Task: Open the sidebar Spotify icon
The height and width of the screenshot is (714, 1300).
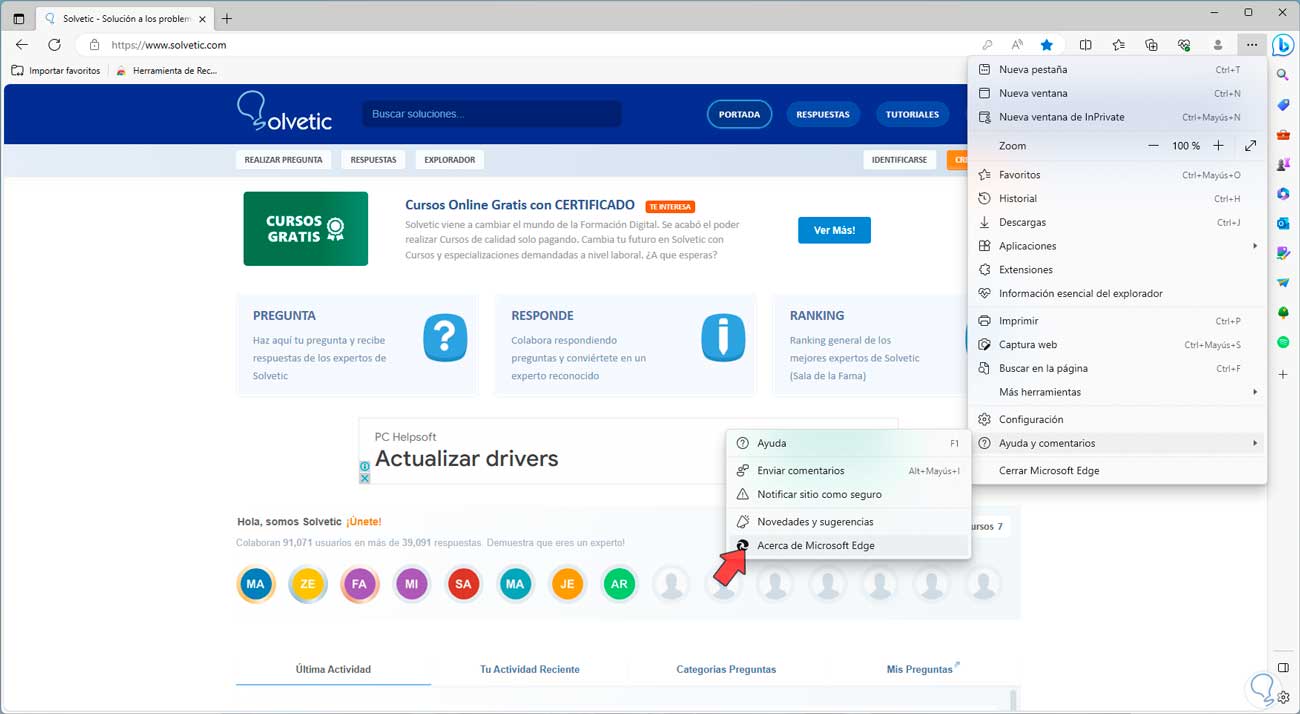Action: coord(1283,342)
